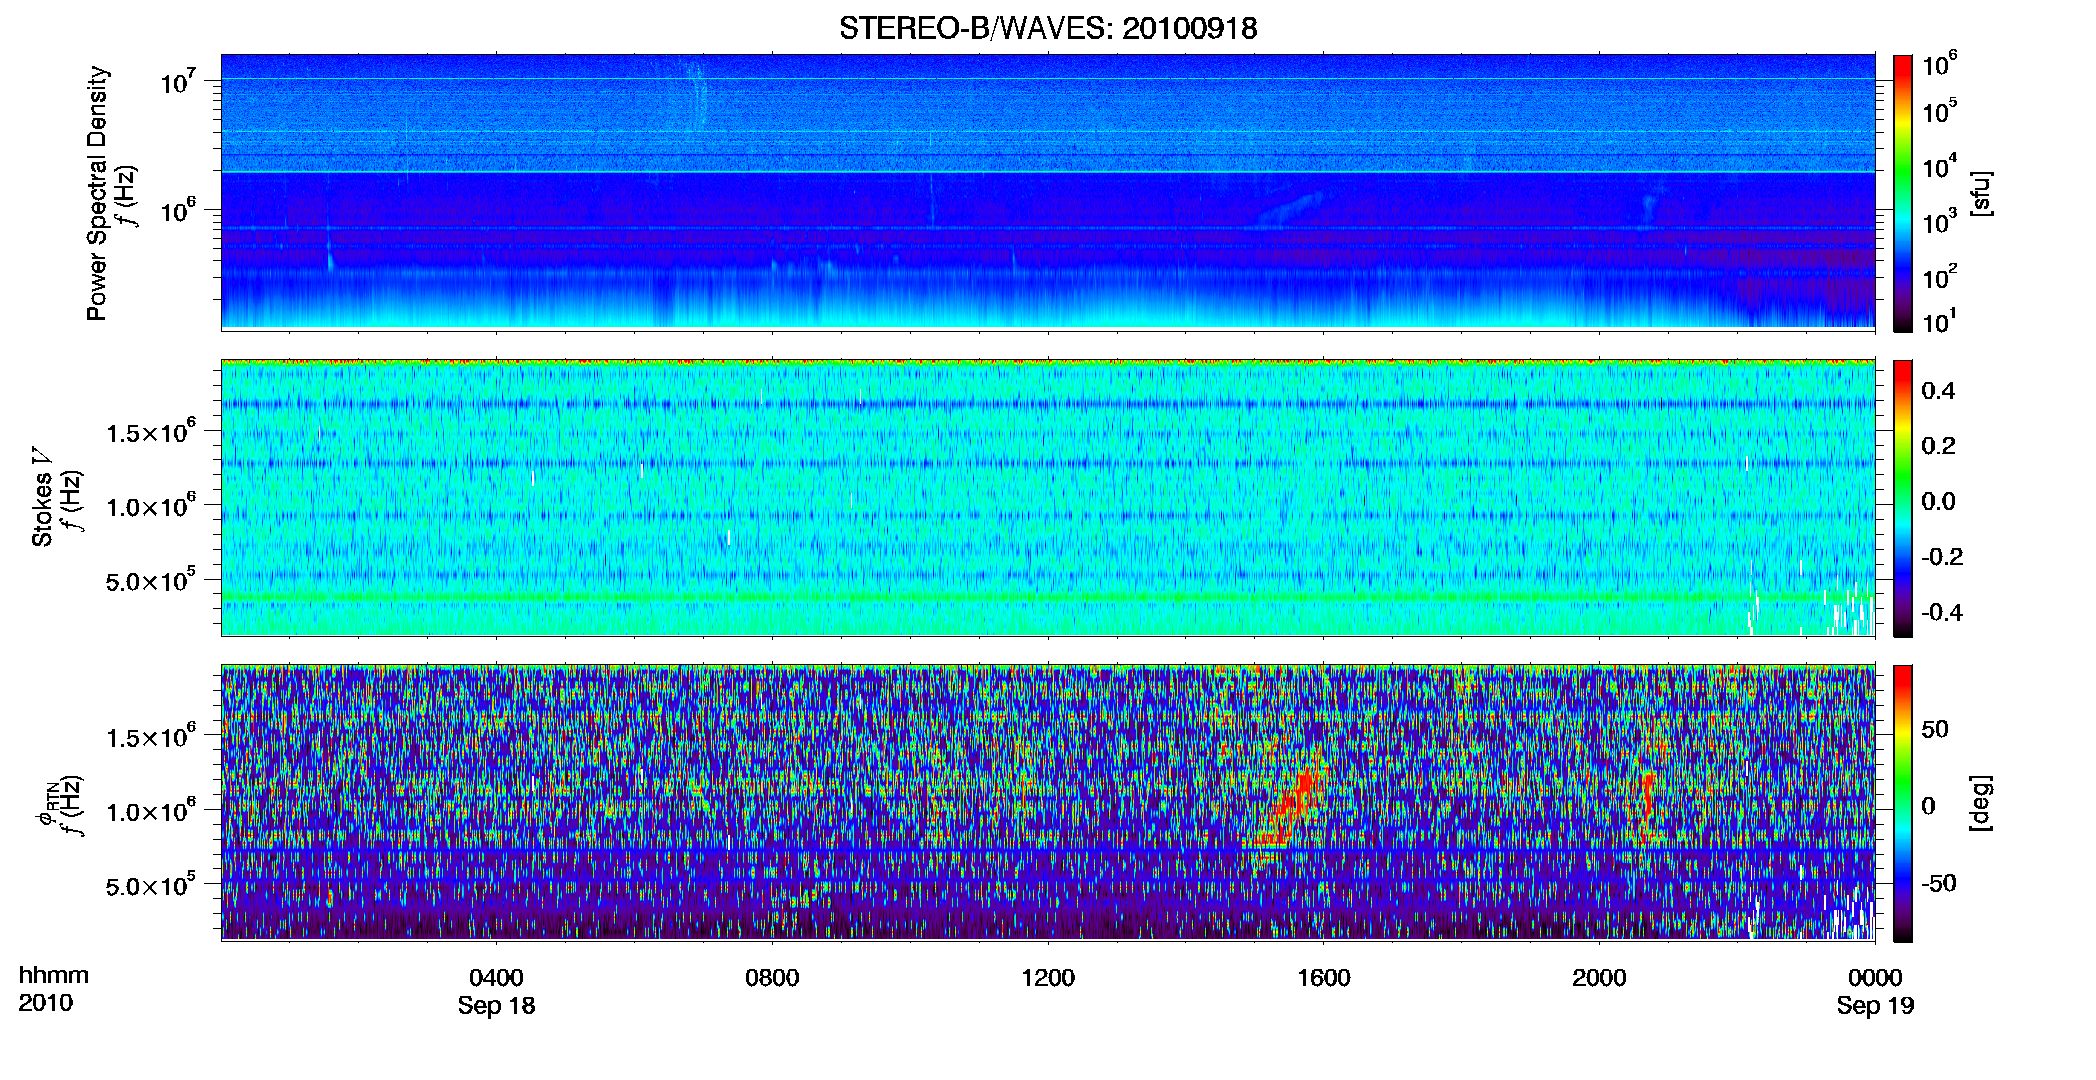The image size is (2096, 1080).
Task: Click the Power Spectral Density axis label
Action: [x=97, y=193]
